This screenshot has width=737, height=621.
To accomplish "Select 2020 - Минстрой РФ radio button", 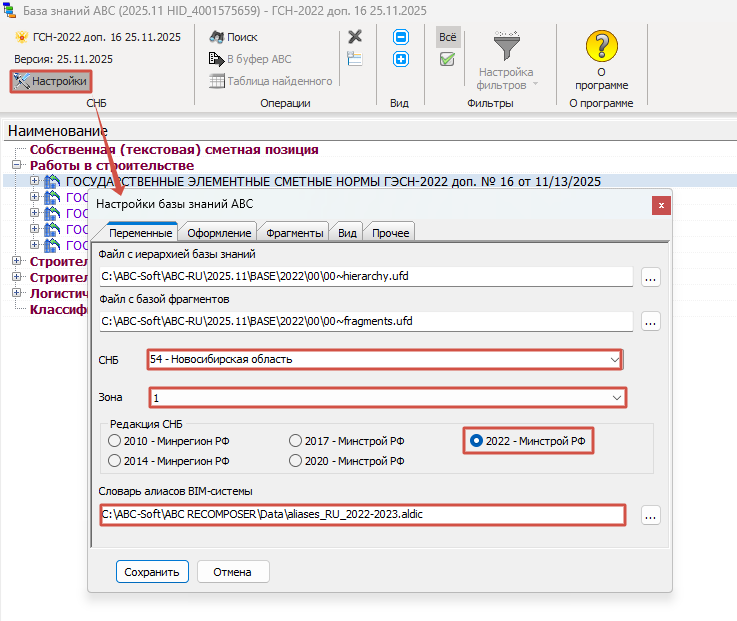I will pyautogui.click(x=295, y=461).
